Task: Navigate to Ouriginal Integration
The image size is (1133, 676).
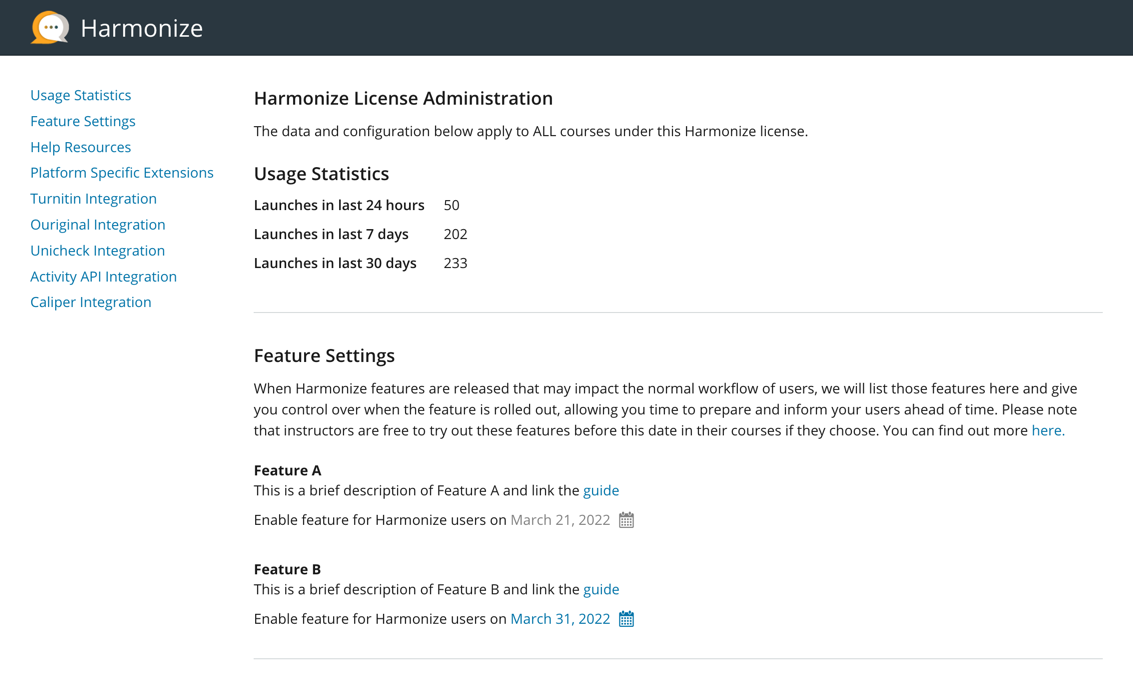Action: (x=97, y=225)
